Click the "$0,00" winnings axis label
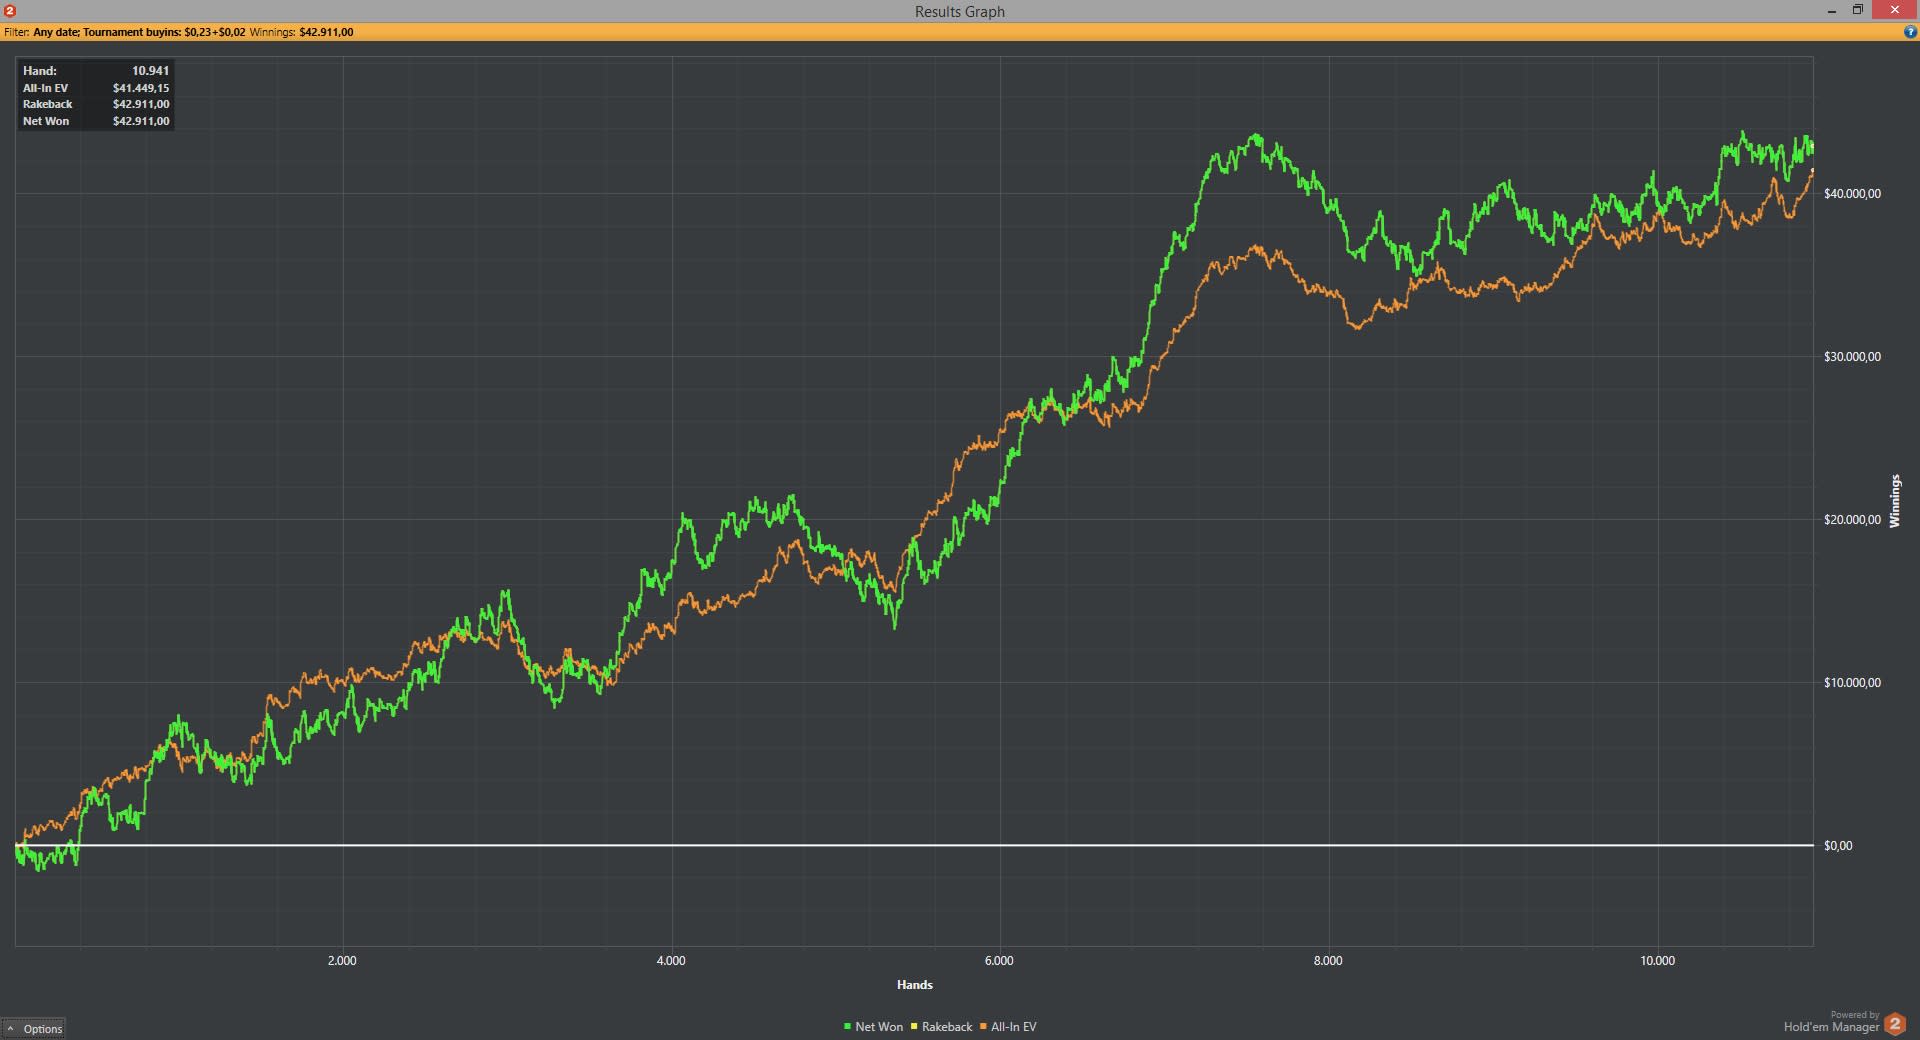The image size is (1920, 1040). pos(1838,846)
